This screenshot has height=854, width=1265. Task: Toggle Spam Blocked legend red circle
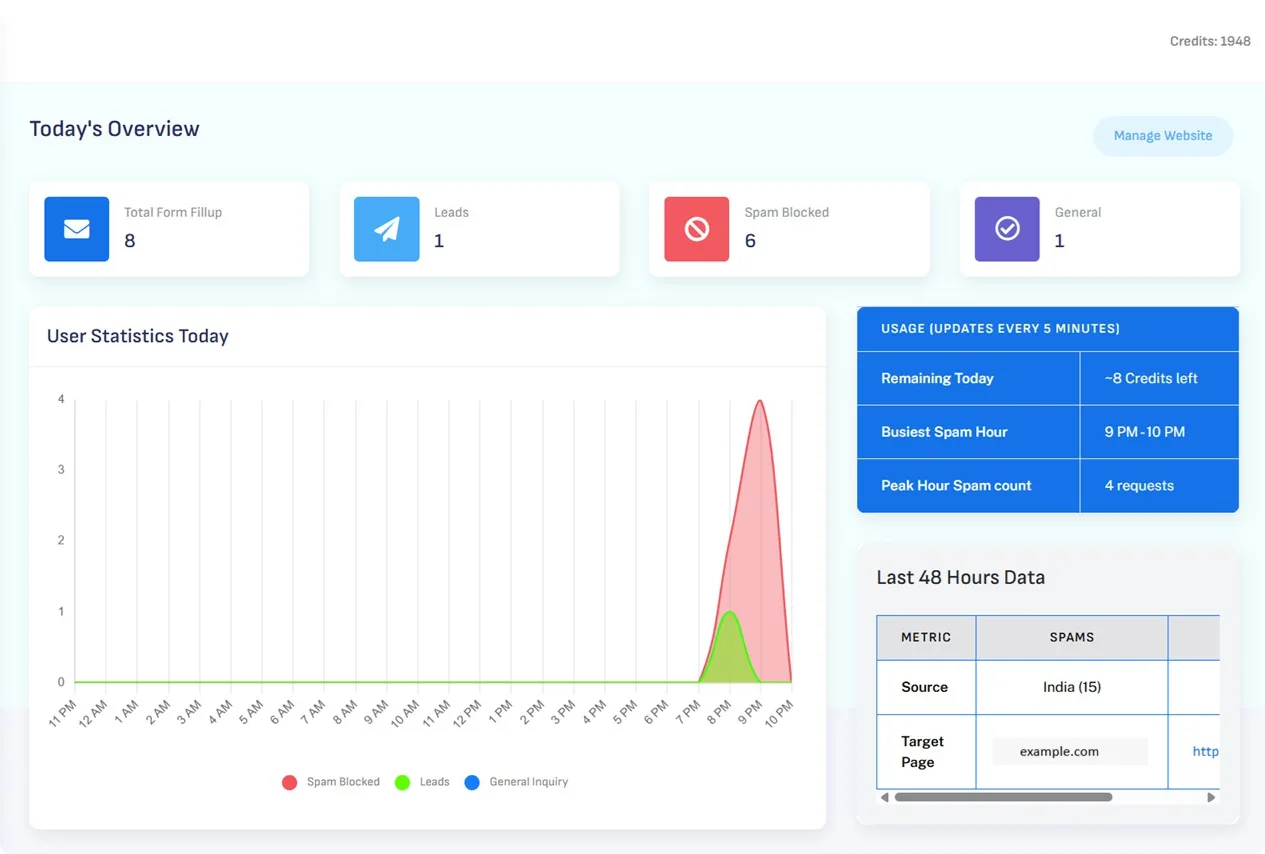(289, 782)
